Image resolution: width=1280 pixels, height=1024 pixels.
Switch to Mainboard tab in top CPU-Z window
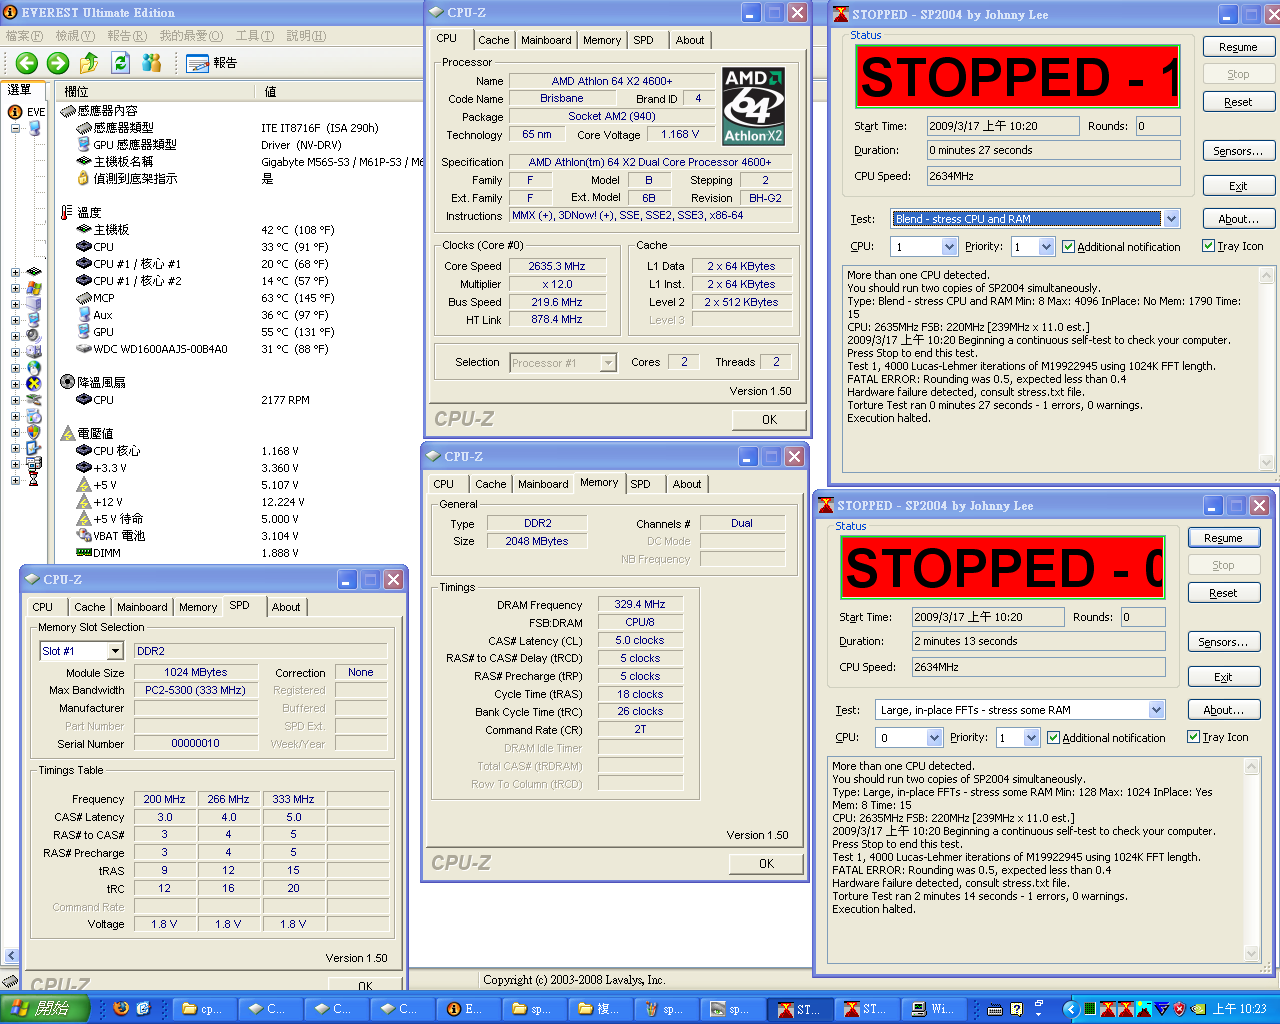(x=546, y=40)
